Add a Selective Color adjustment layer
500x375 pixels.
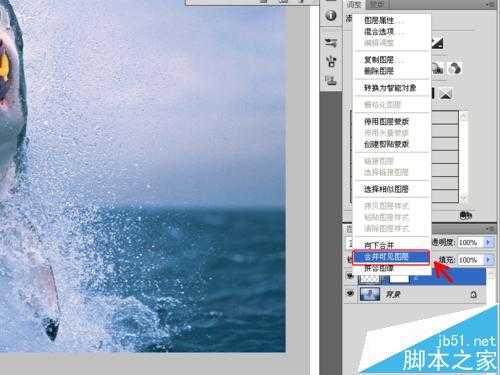446,94
